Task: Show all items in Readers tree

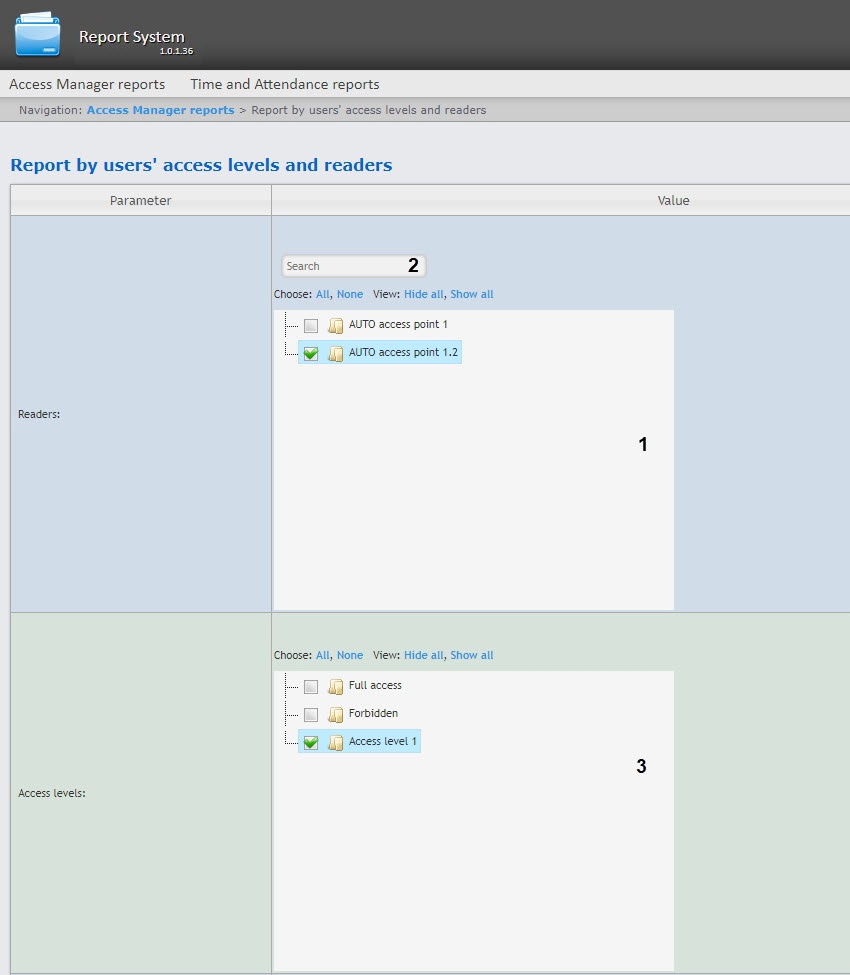Action: (472, 295)
